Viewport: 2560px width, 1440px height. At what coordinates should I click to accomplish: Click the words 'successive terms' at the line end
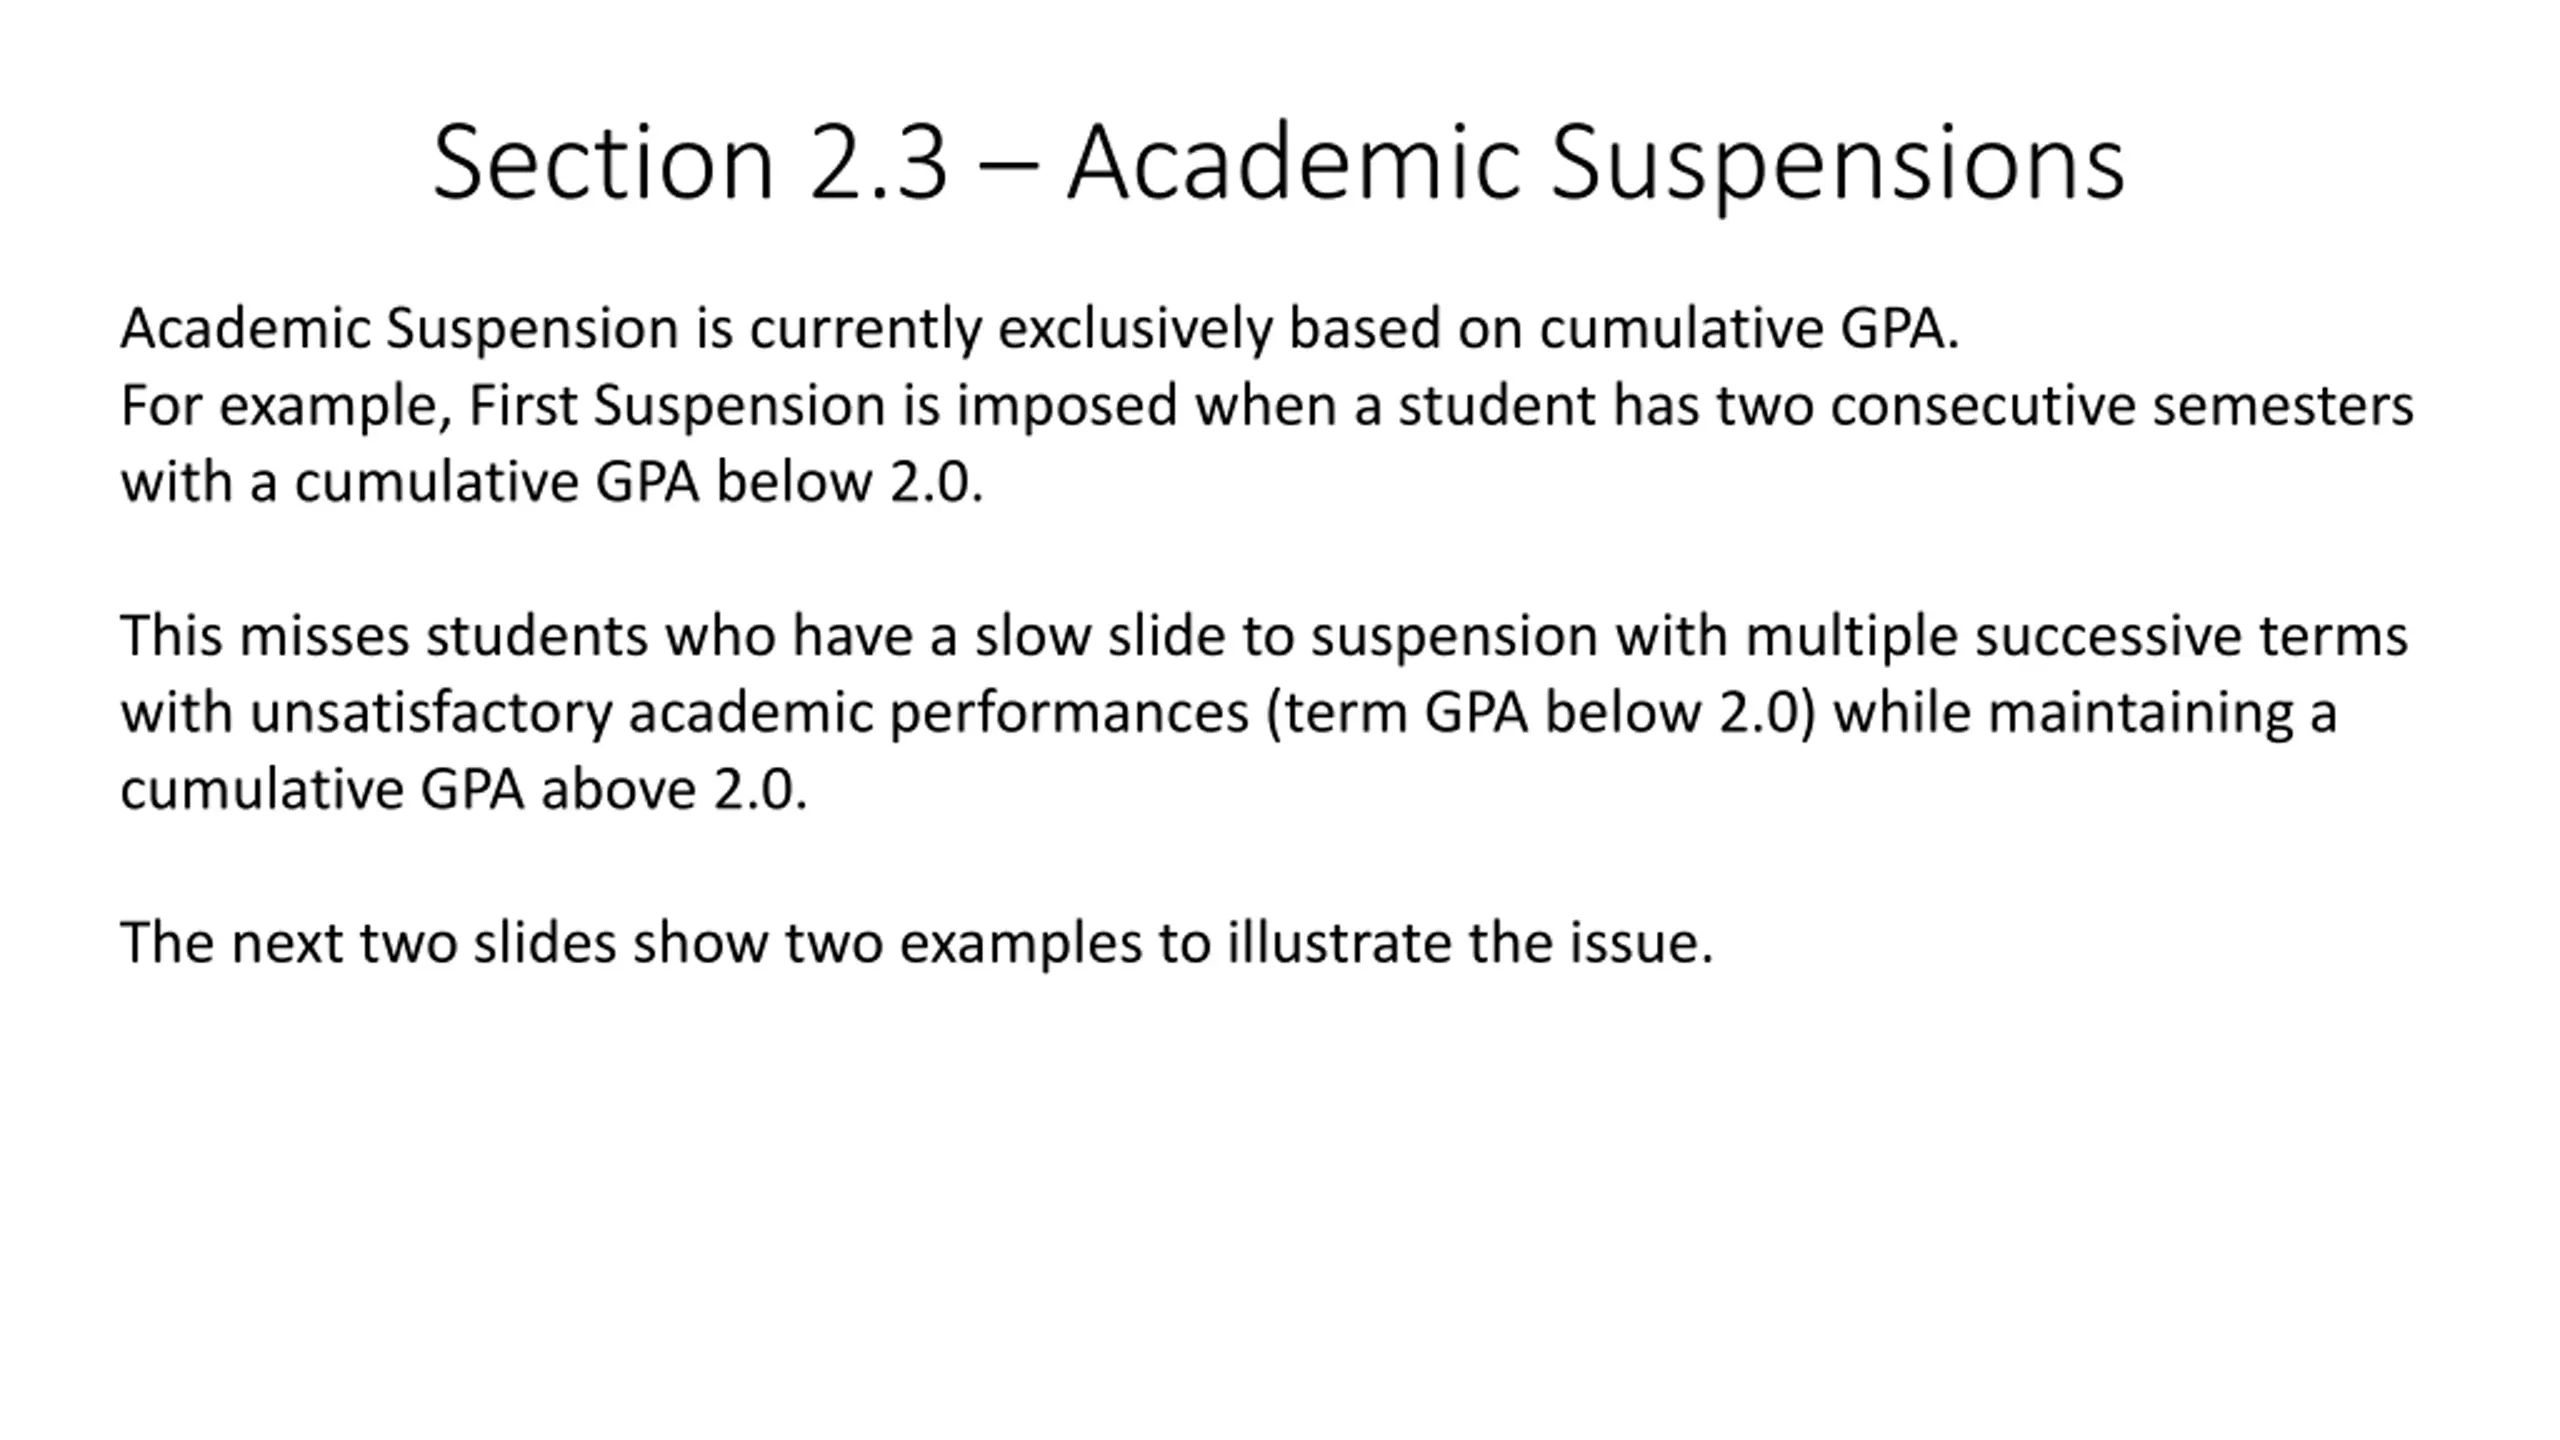2191,637
